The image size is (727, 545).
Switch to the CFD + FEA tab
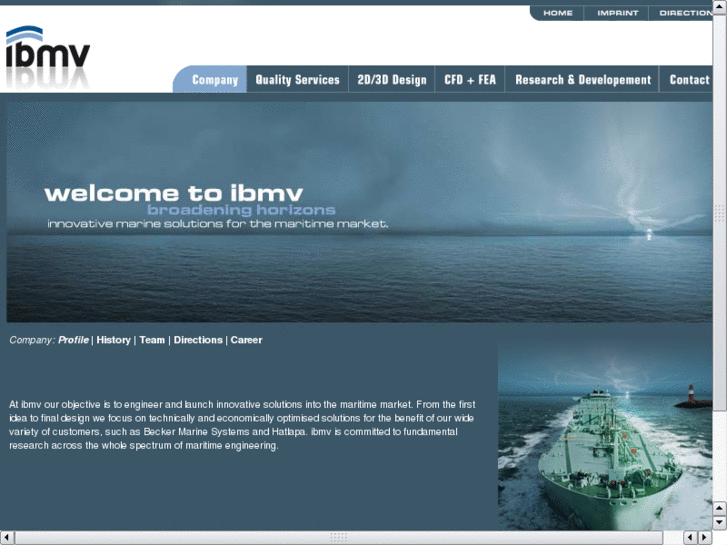click(470, 80)
